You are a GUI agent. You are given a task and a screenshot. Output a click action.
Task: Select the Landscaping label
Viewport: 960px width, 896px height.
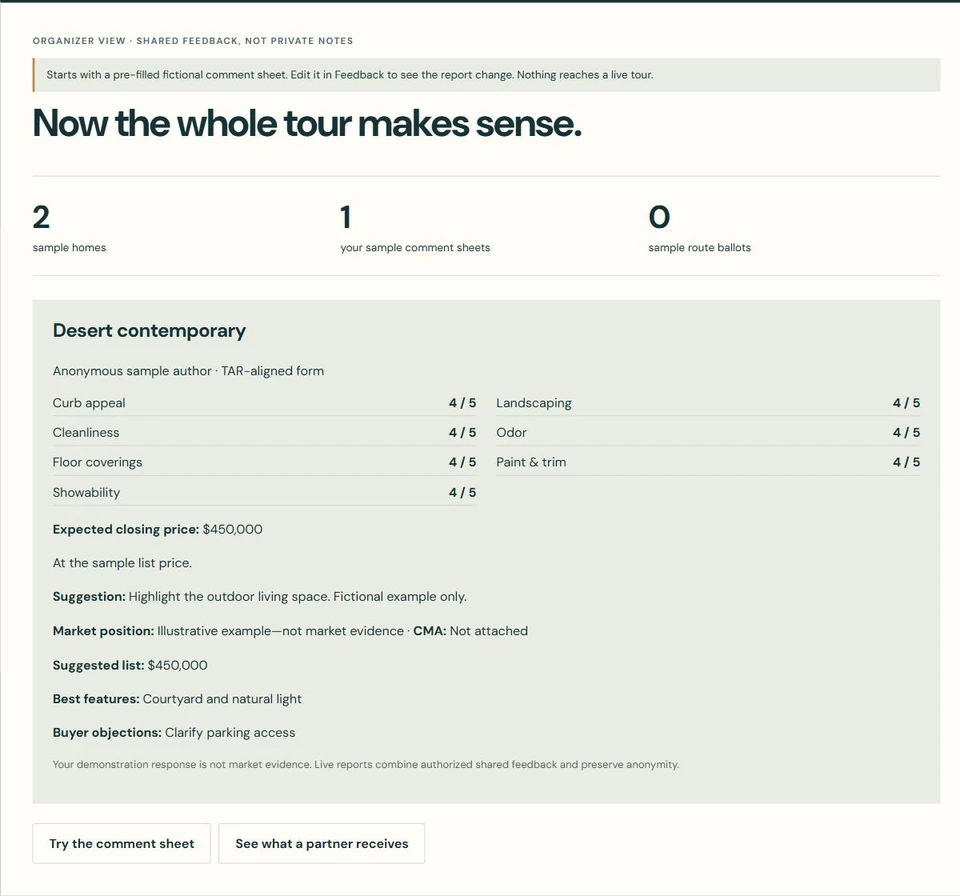pyautogui.click(x=534, y=403)
